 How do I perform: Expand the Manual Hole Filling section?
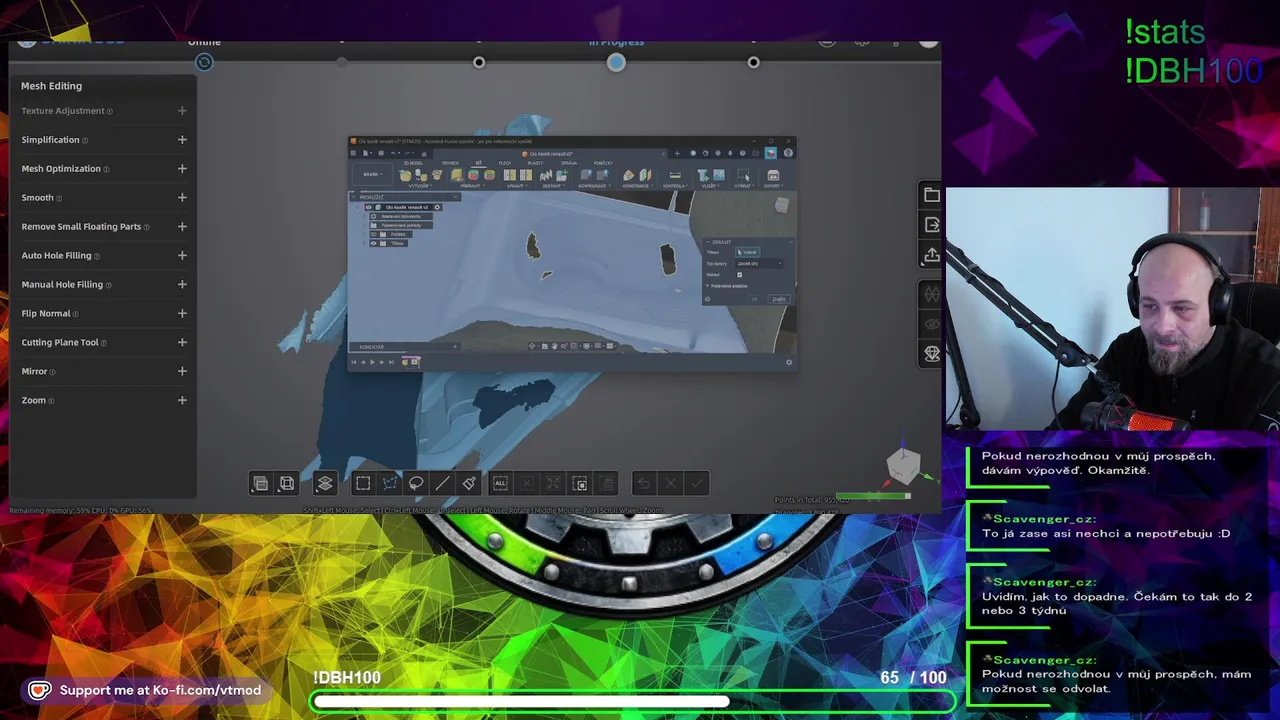182,285
